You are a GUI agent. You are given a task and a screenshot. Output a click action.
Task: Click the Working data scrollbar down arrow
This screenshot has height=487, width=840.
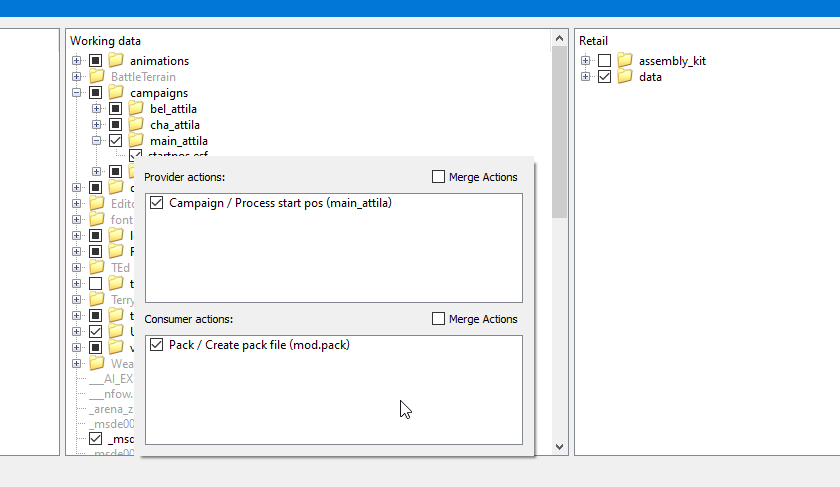(x=559, y=447)
